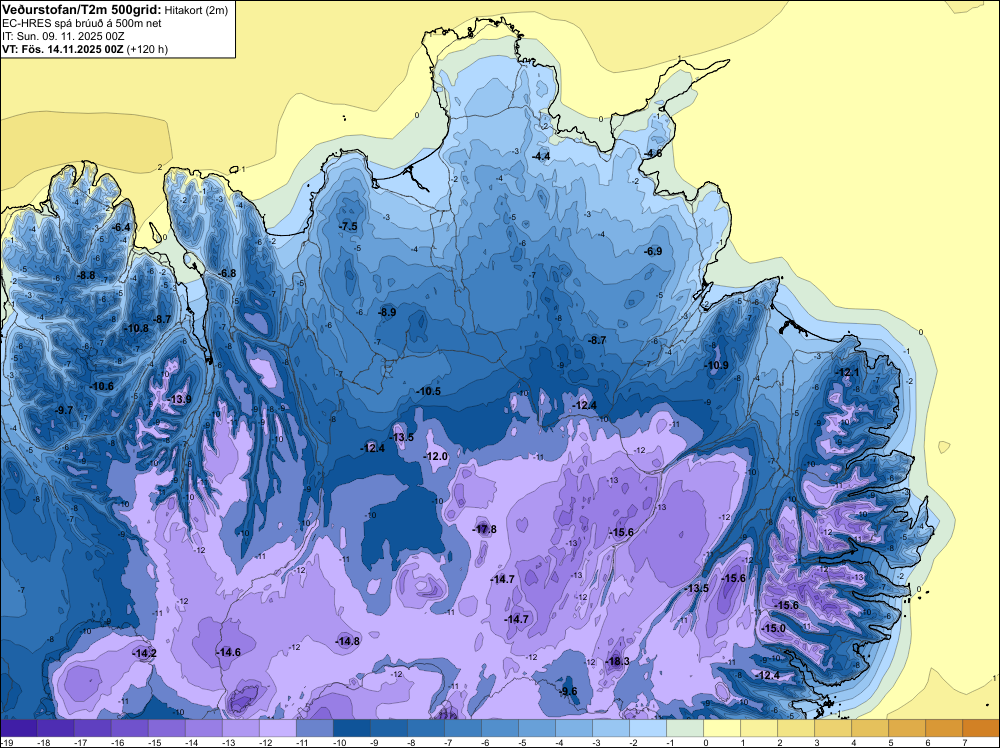Click the -6.4 temperature label
1000x748 pixels.
[x=121, y=227]
